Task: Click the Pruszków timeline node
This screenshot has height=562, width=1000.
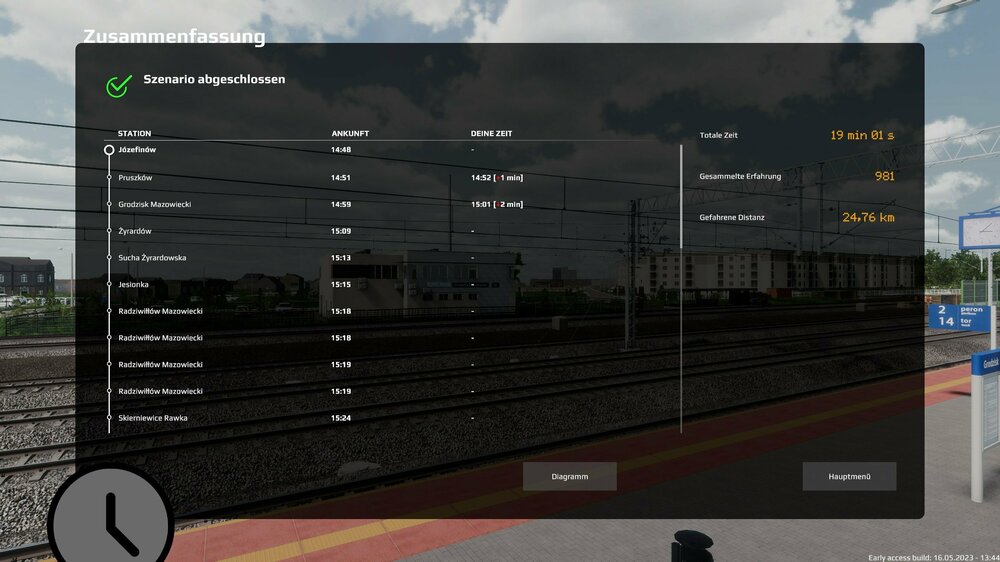Action: pyautogui.click(x=109, y=178)
